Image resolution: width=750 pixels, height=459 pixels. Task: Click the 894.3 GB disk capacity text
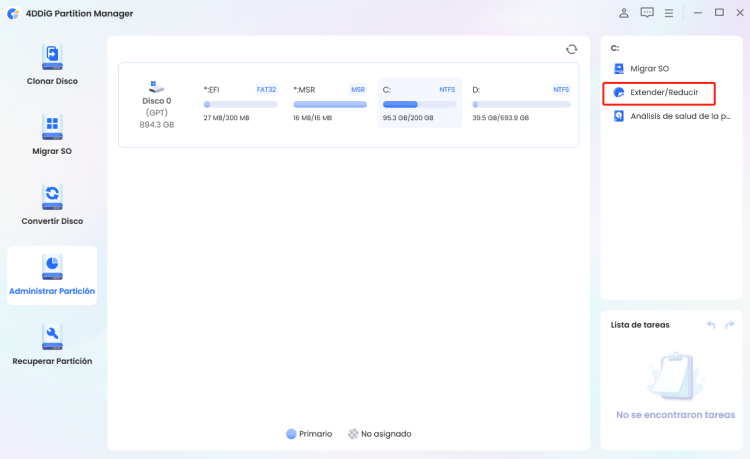[x=156, y=125]
